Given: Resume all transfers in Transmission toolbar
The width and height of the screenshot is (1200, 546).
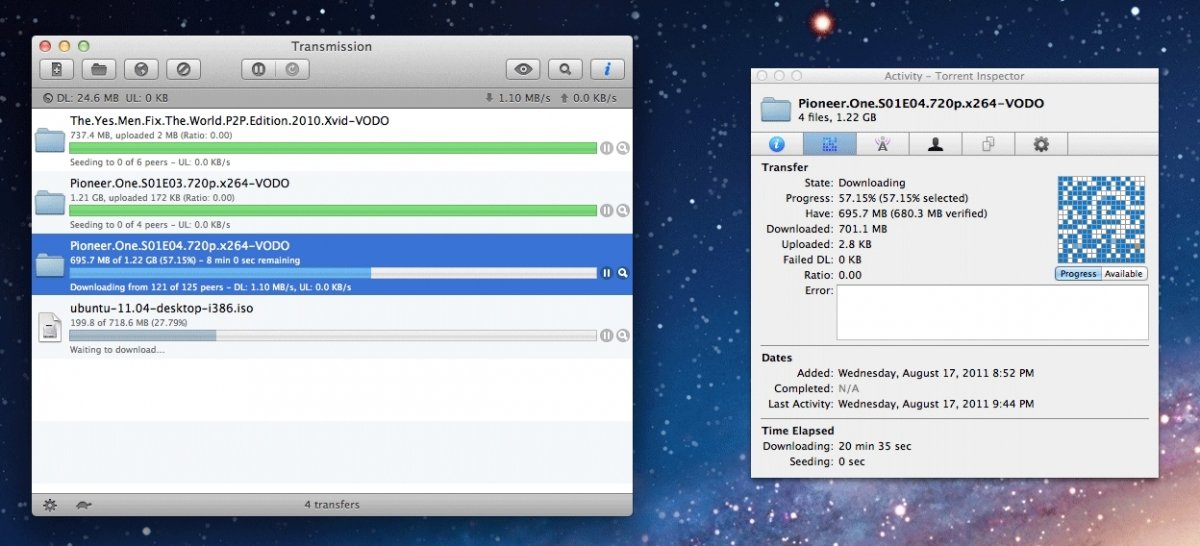Looking at the screenshot, I should [292, 69].
